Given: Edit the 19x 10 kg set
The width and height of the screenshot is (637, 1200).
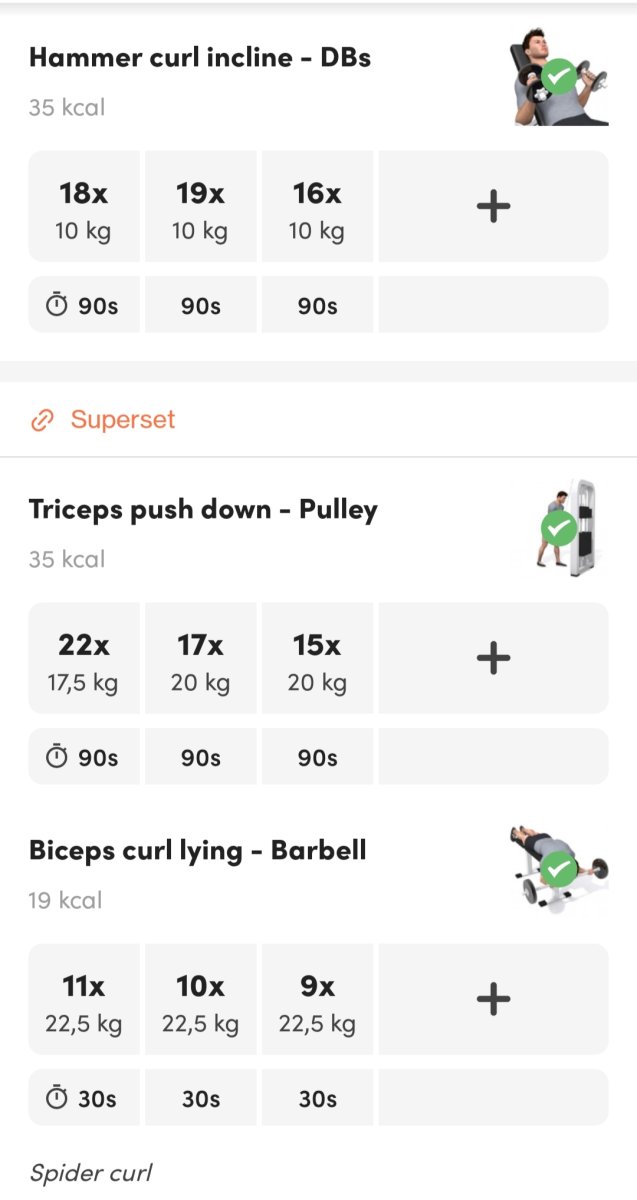Looking at the screenshot, I should [200, 207].
